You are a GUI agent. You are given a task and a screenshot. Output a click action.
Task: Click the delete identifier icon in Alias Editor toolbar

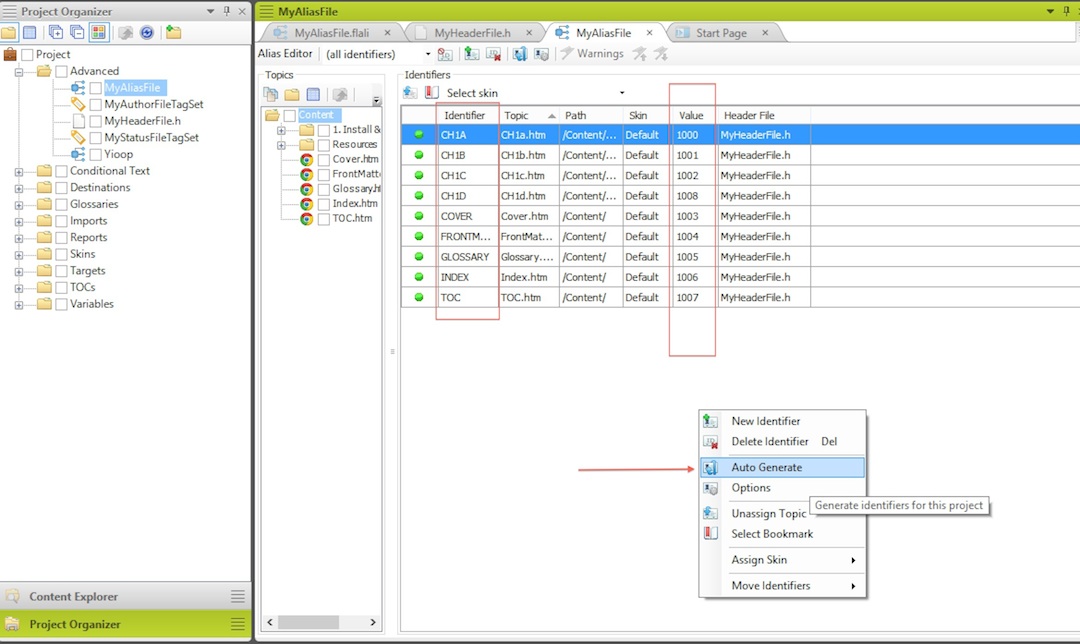click(x=492, y=53)
